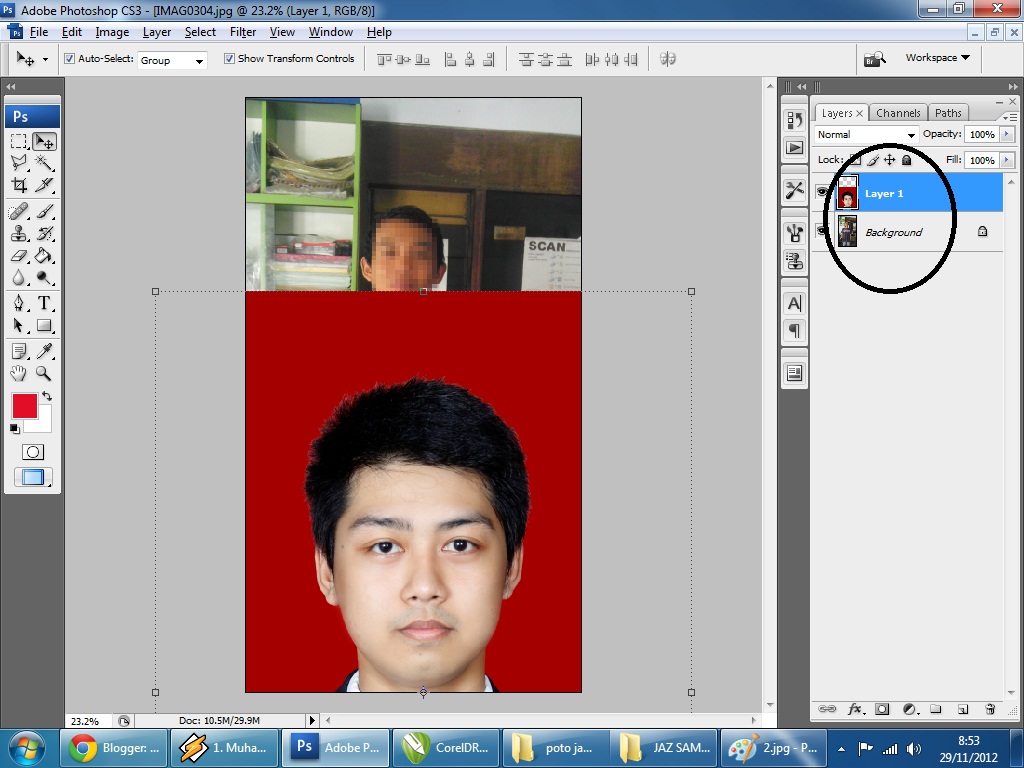Click the red foreground color swatch

pyautogui.click(x=25, y=406)
